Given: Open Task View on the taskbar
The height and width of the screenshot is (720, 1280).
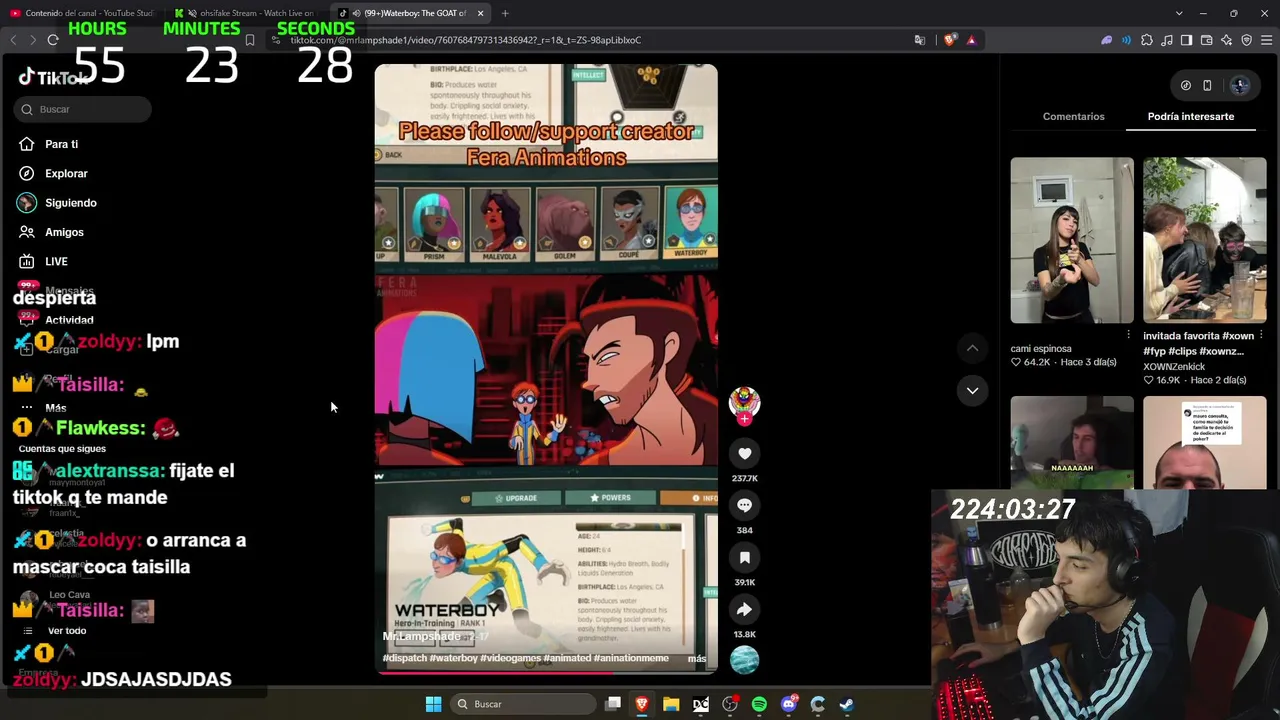Looking at the screenshot, I should coord(613,704).
